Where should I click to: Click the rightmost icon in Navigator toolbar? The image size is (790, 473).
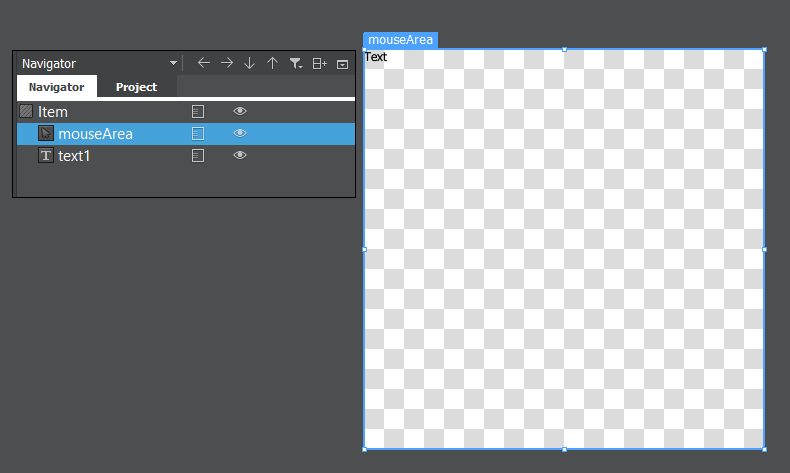coord(342,63)
